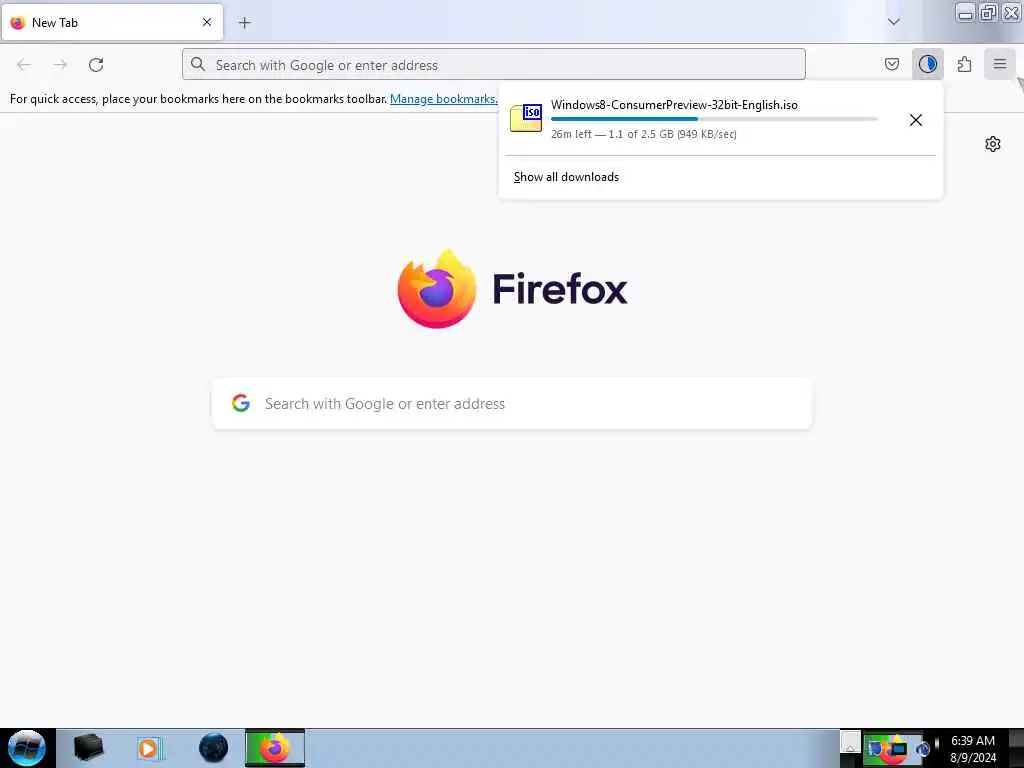This screenshot has width=1024, height=768.
Task: Expand the List all tabs chevron
Action: (893, 22)
